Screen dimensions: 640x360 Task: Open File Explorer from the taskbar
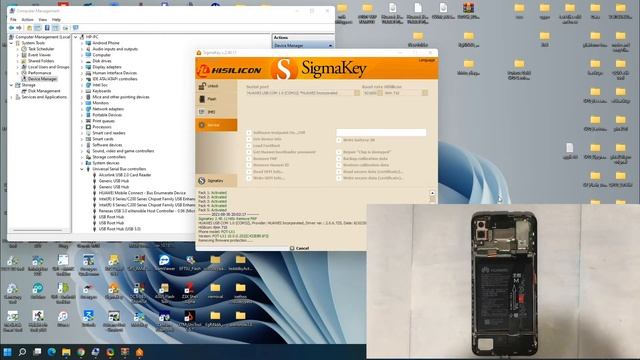(66, 352)
